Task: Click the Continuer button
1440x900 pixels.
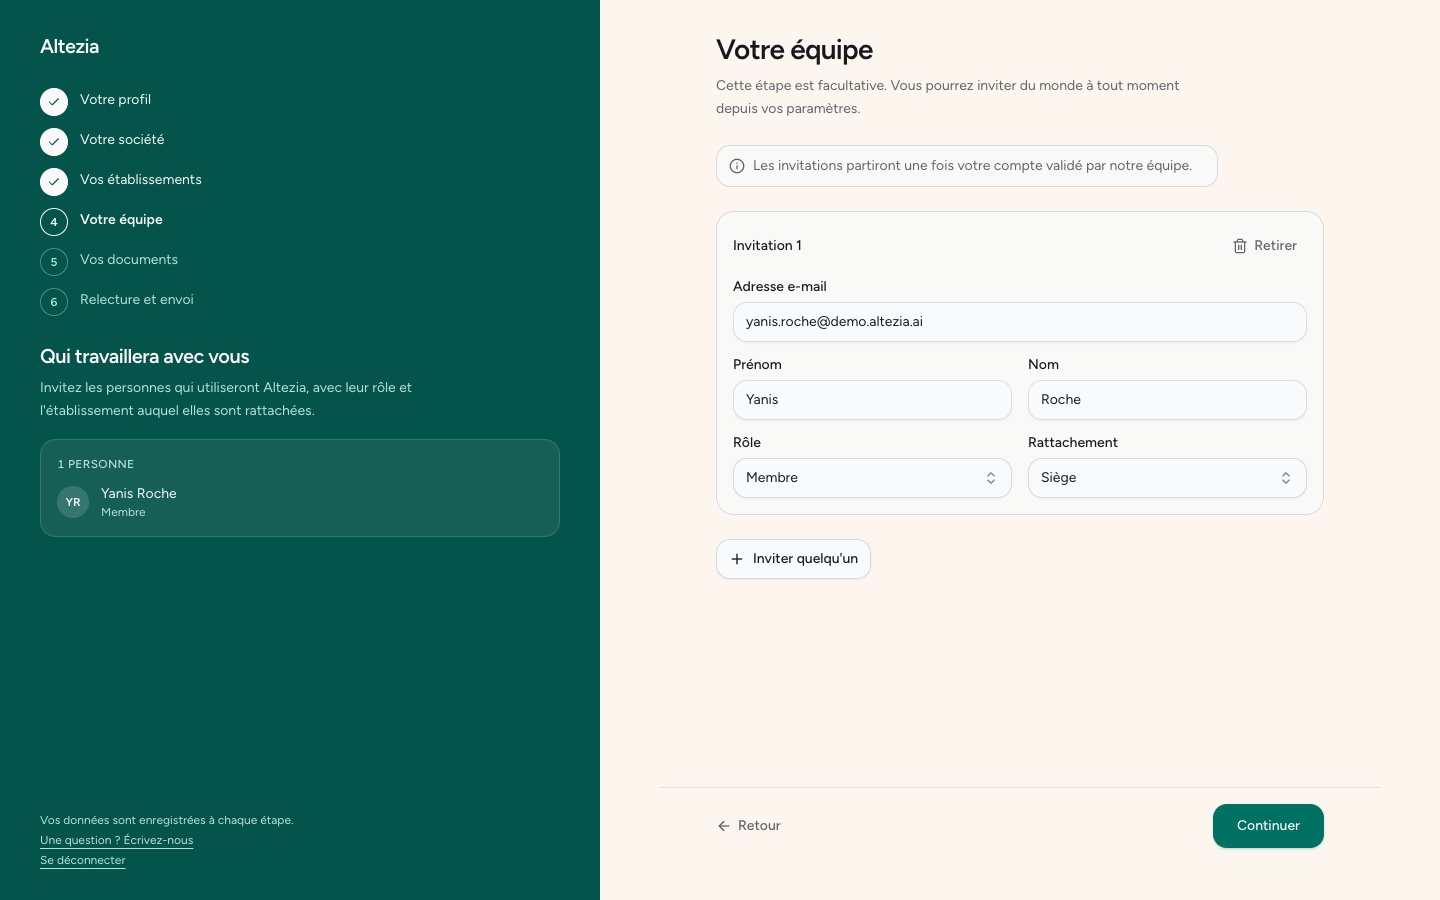Action: coord(1268,826)
